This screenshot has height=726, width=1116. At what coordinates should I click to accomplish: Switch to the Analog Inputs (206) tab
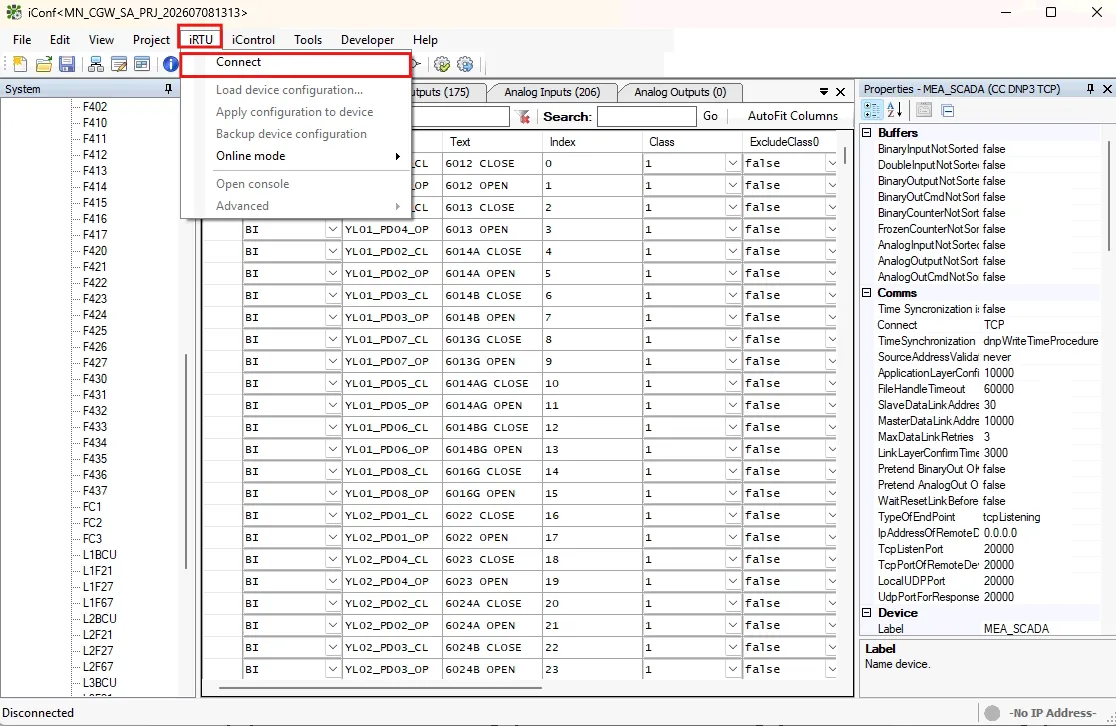[x=552, y=92]
